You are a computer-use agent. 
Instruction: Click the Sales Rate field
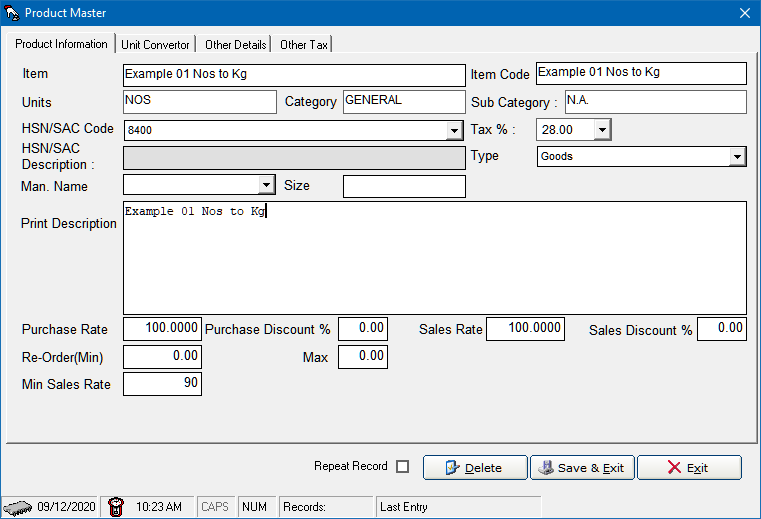(x=526, y=329)
